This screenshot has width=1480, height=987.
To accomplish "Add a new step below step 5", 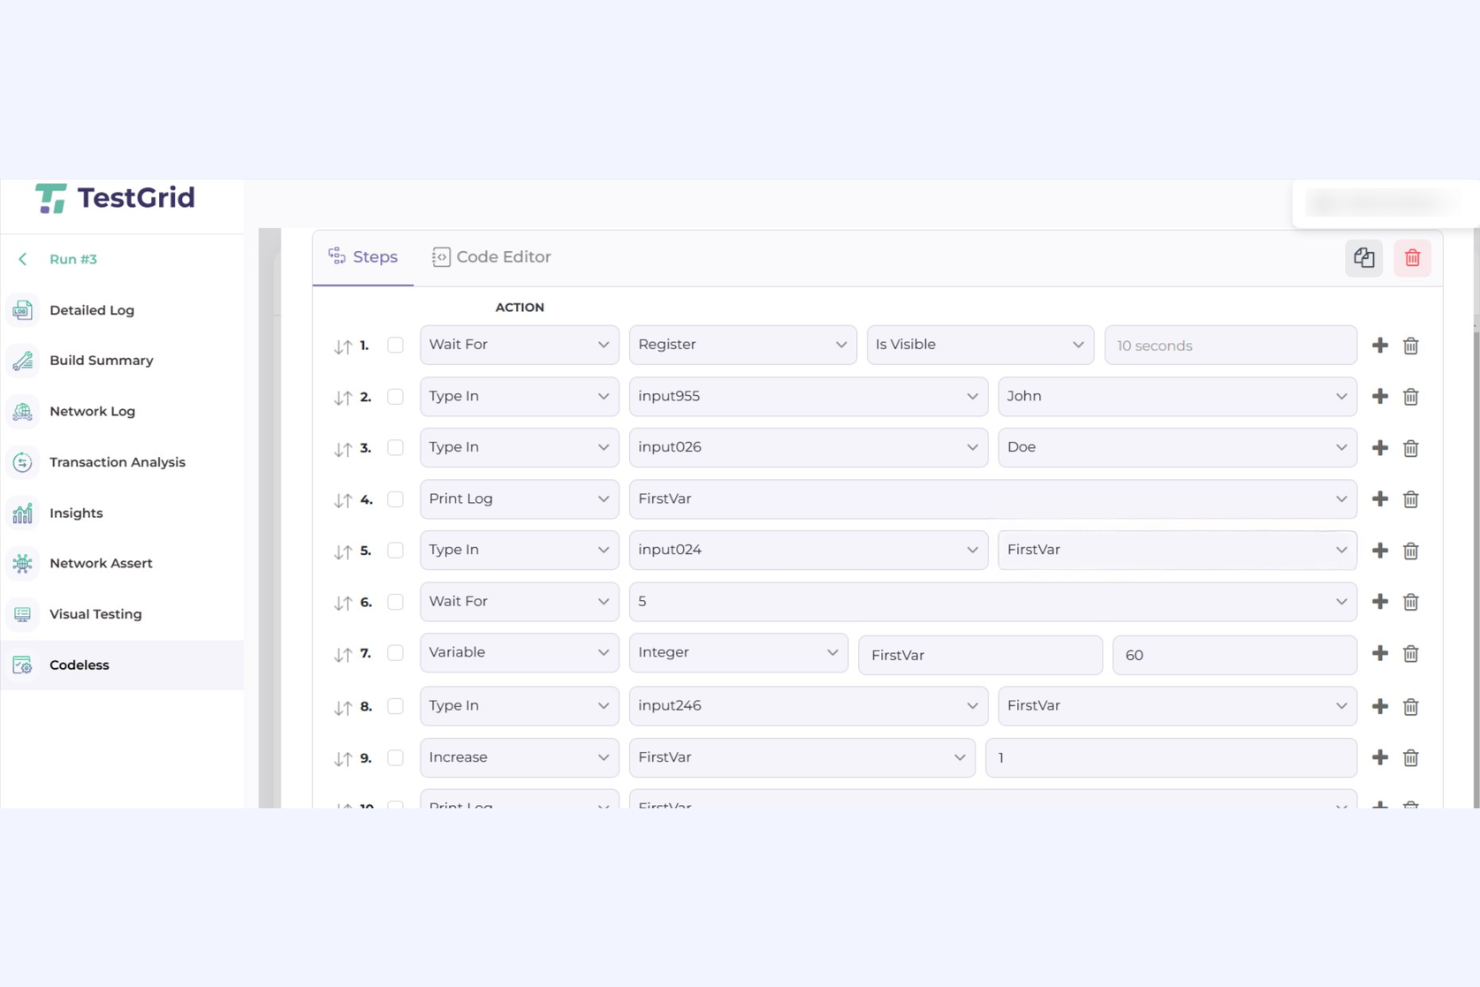I will point(1379,550).
